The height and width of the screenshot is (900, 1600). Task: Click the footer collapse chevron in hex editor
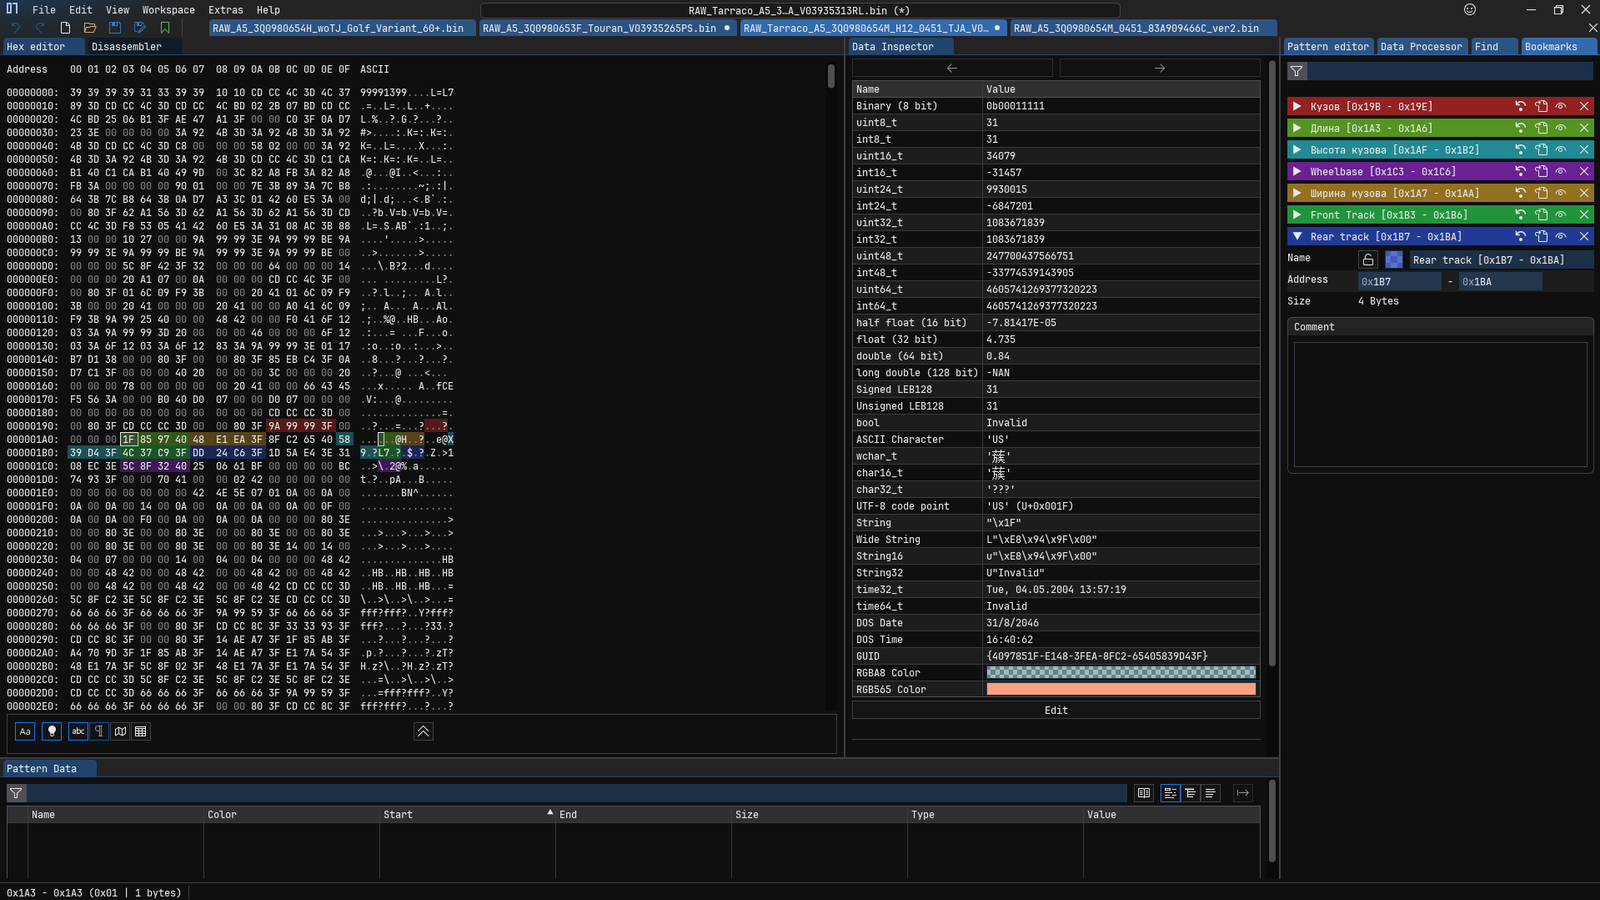click(423, 732)
